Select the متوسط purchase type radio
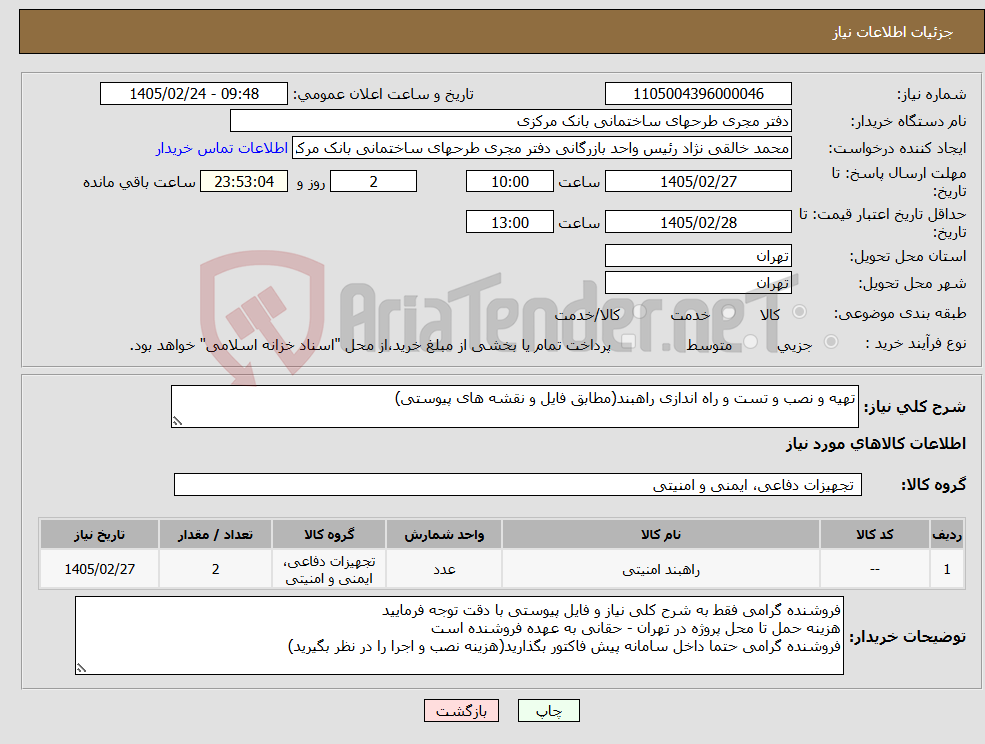The height and width of the screenshot is (744, 985). tap(751, 342)
